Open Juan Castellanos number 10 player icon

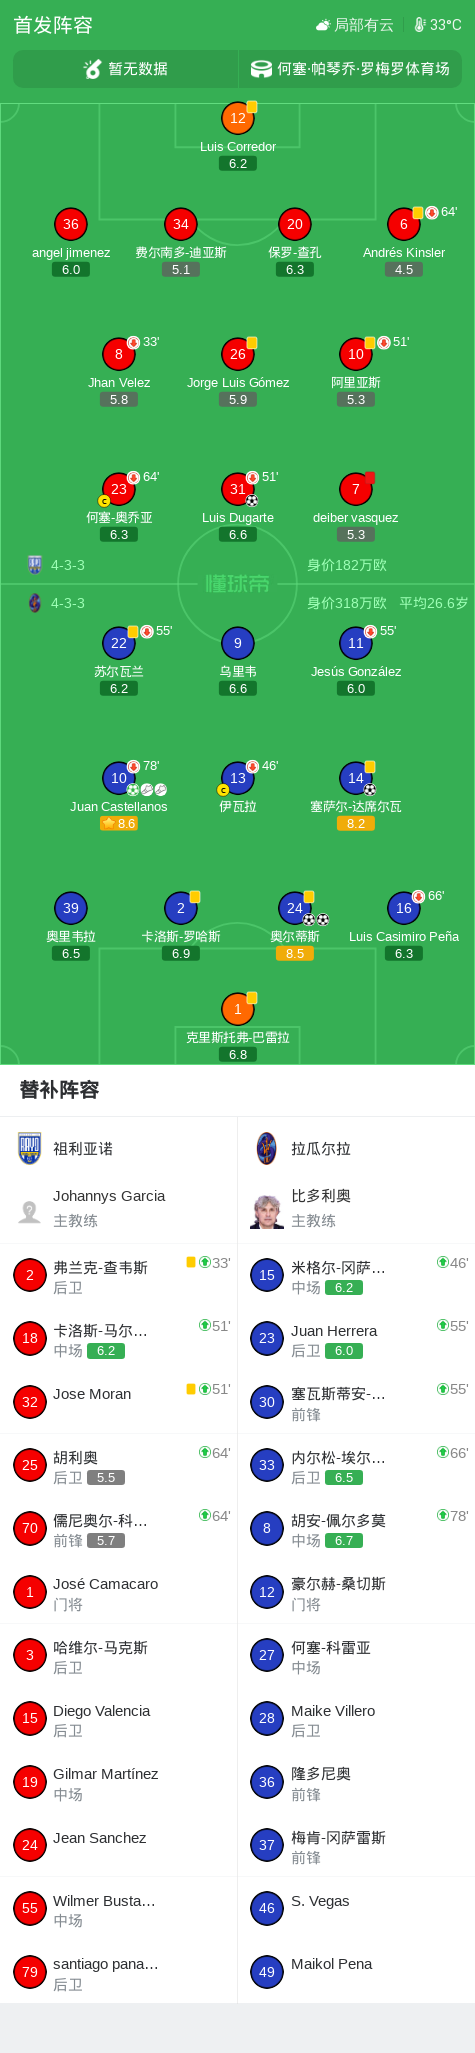[119, 778]
